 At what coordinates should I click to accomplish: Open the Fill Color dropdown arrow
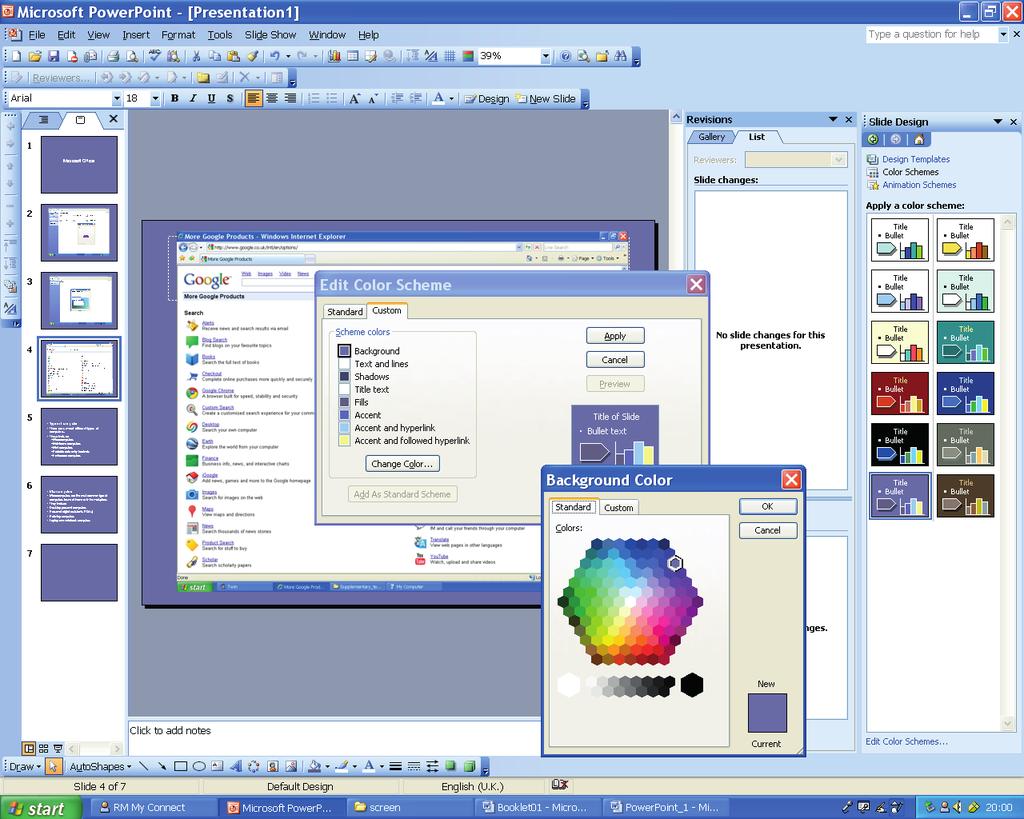(327, 766)
